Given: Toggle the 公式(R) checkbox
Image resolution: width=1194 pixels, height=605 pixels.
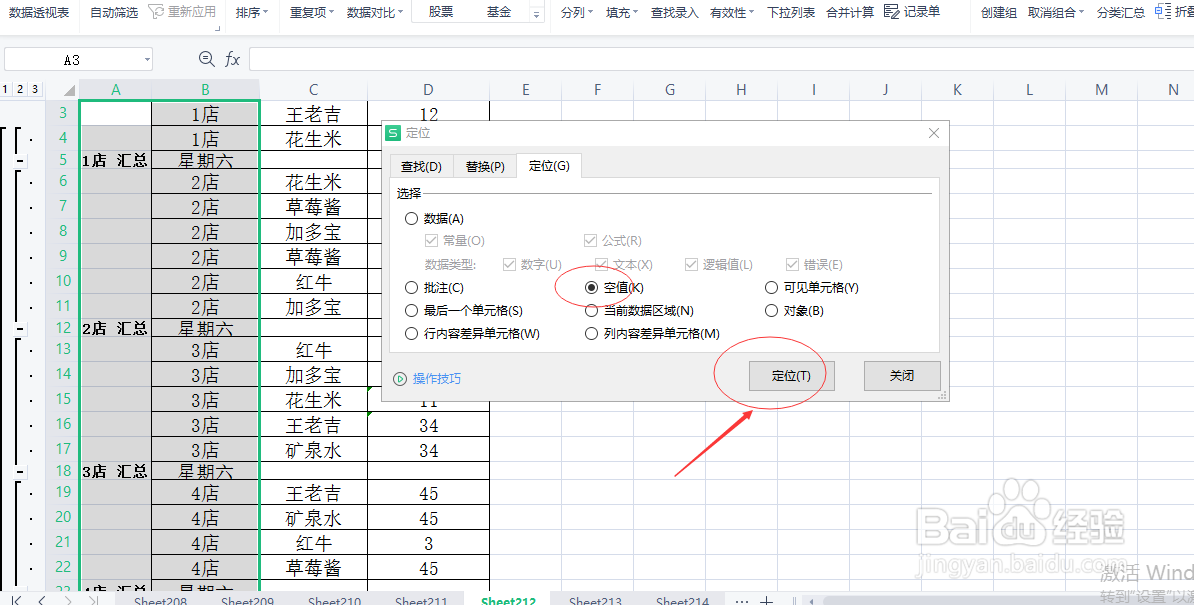Looking at the screenshot, I should pos(590,240).
